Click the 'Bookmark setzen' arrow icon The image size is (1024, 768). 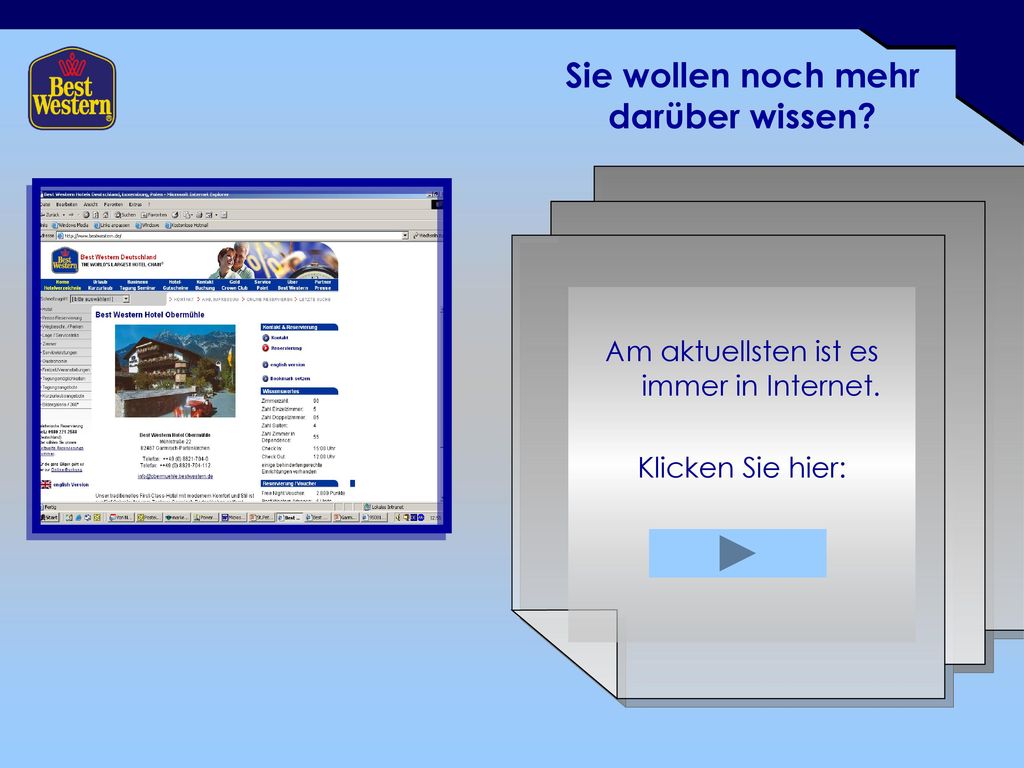tap(266, 378)
